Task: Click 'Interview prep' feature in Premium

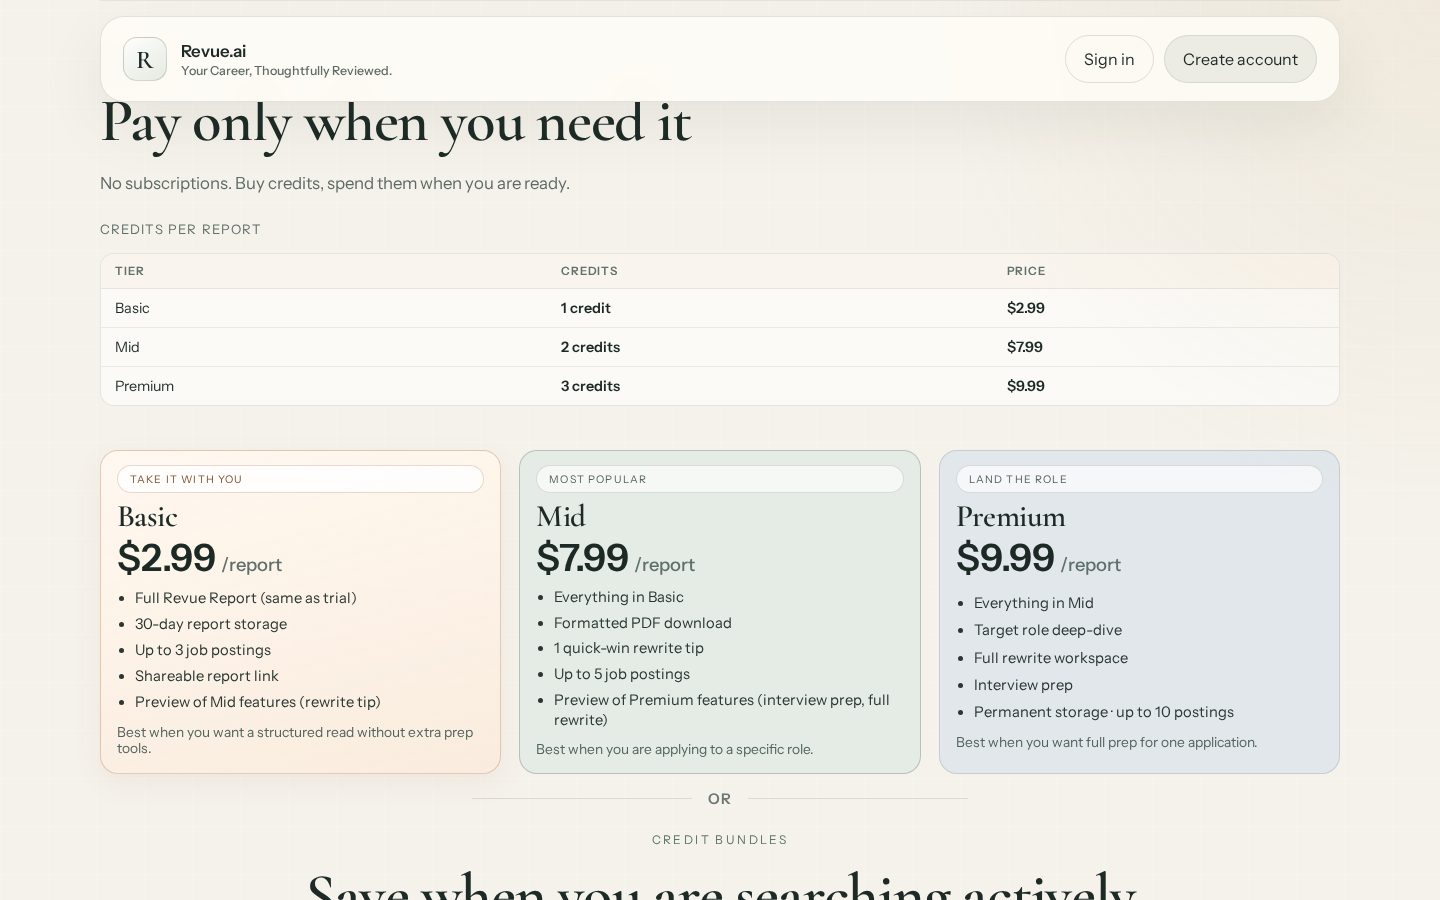Action: (1023, 685)
